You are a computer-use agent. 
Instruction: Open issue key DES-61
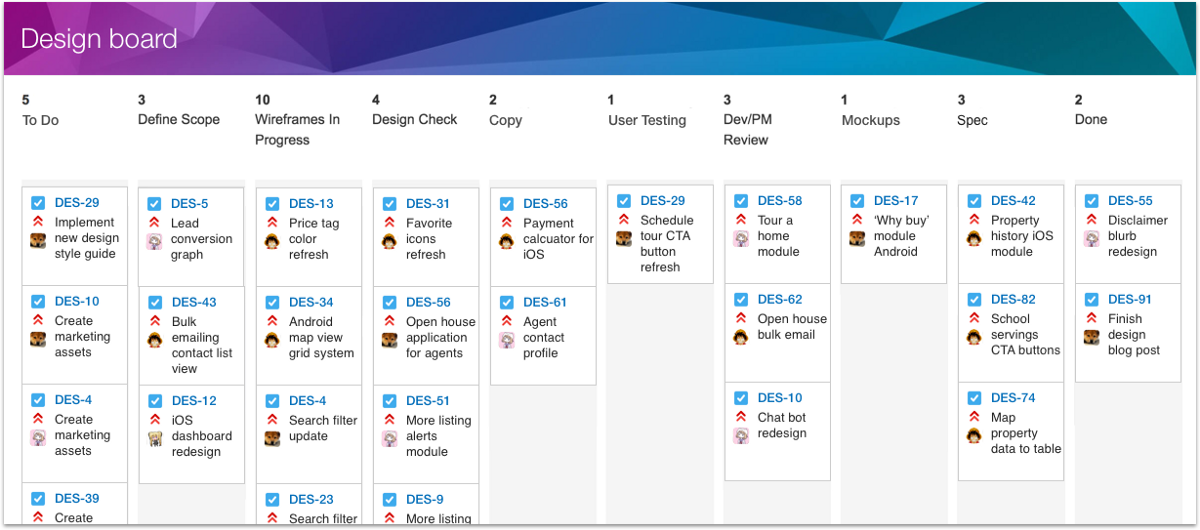(545, 302)
